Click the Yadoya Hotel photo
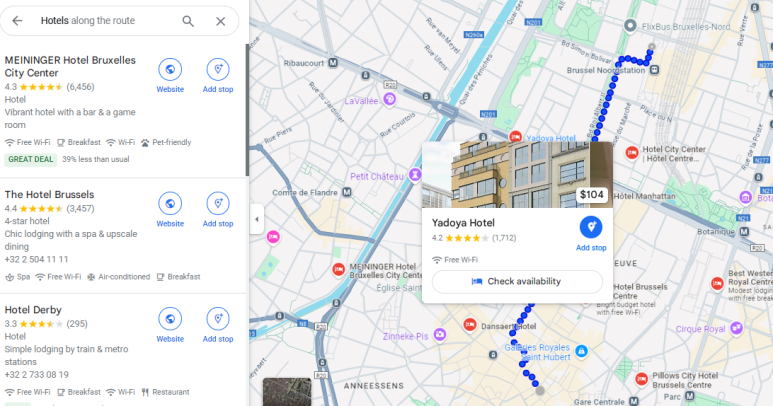 (x=517, y=174)
